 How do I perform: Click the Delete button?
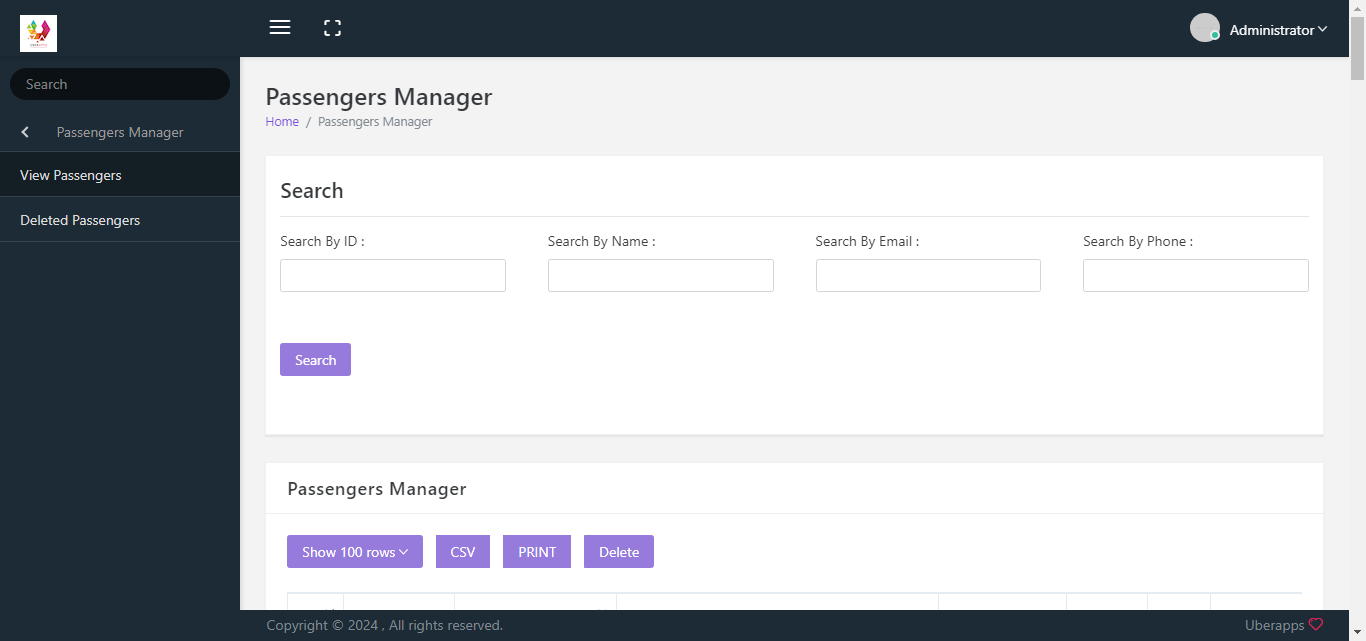(x=619, y=552)
